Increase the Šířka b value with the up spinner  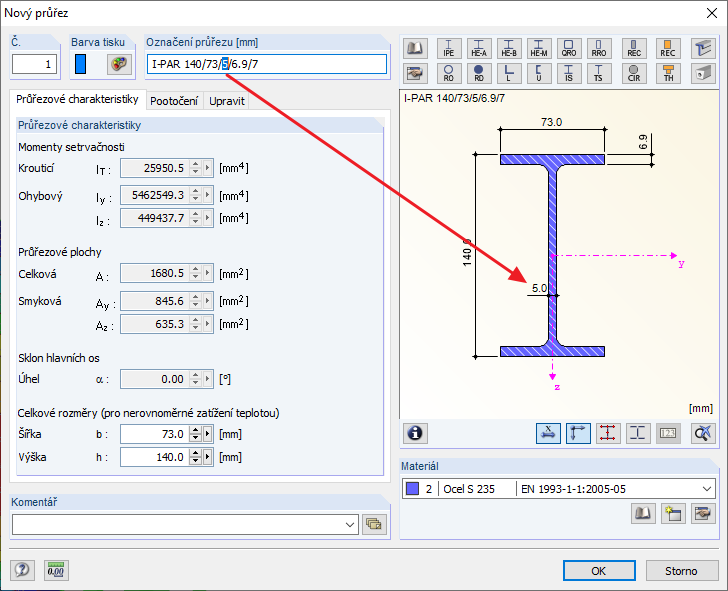pos(196,430)
